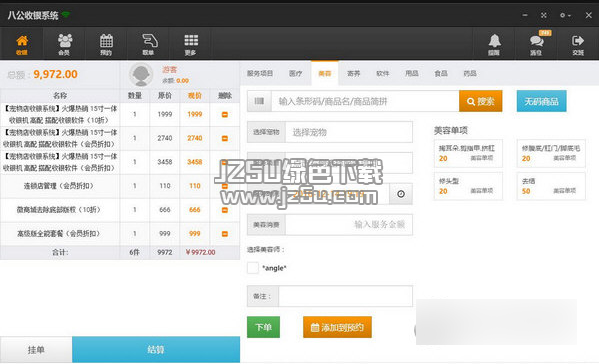Click the 连锁店管理 item row

pos(120,186)
